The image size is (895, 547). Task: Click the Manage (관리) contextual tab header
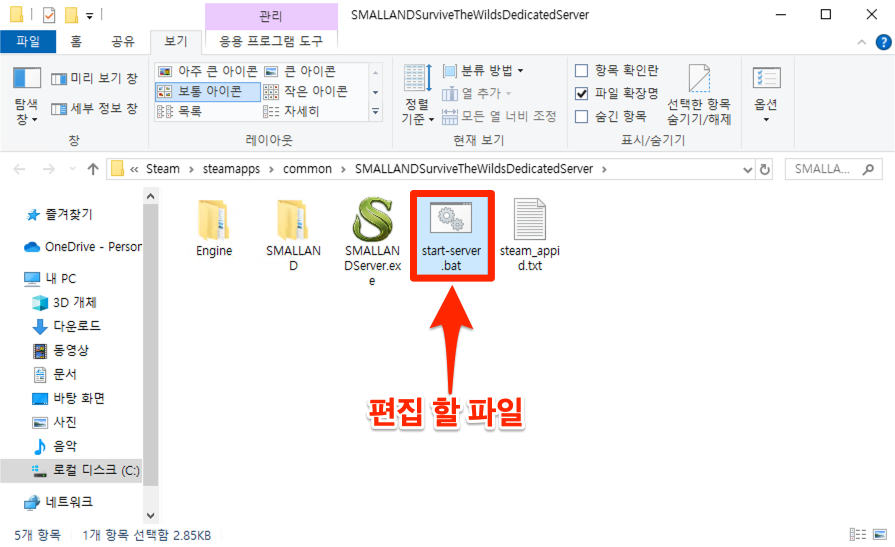[x=271, y=15]
